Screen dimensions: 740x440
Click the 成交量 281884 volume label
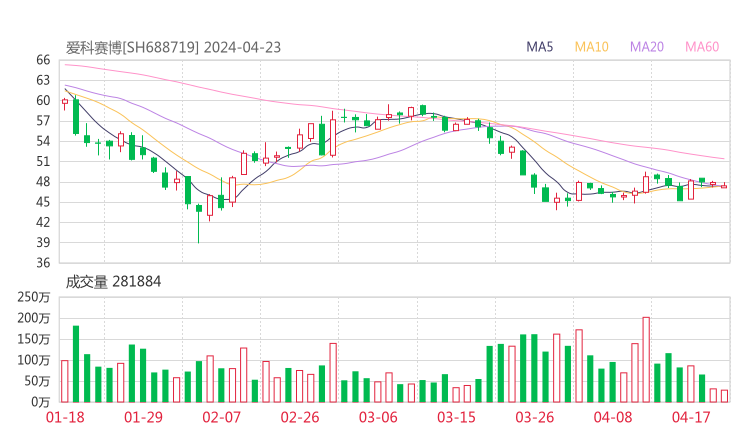click(113, 282)
